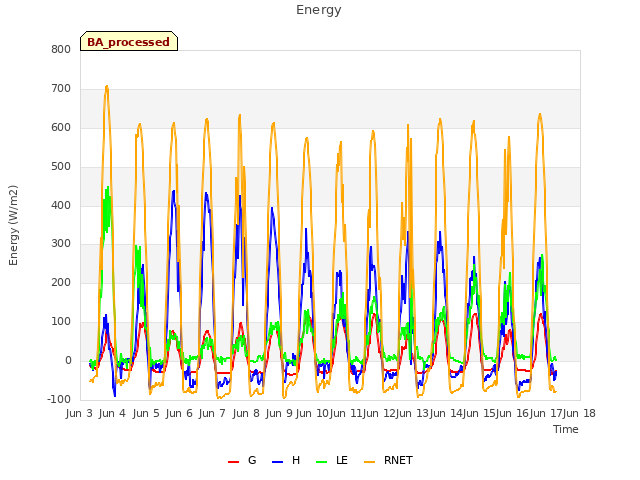Click the Jun 5 x-axis tick label
This screenshot has width=640, height=480.
(146, 413)
